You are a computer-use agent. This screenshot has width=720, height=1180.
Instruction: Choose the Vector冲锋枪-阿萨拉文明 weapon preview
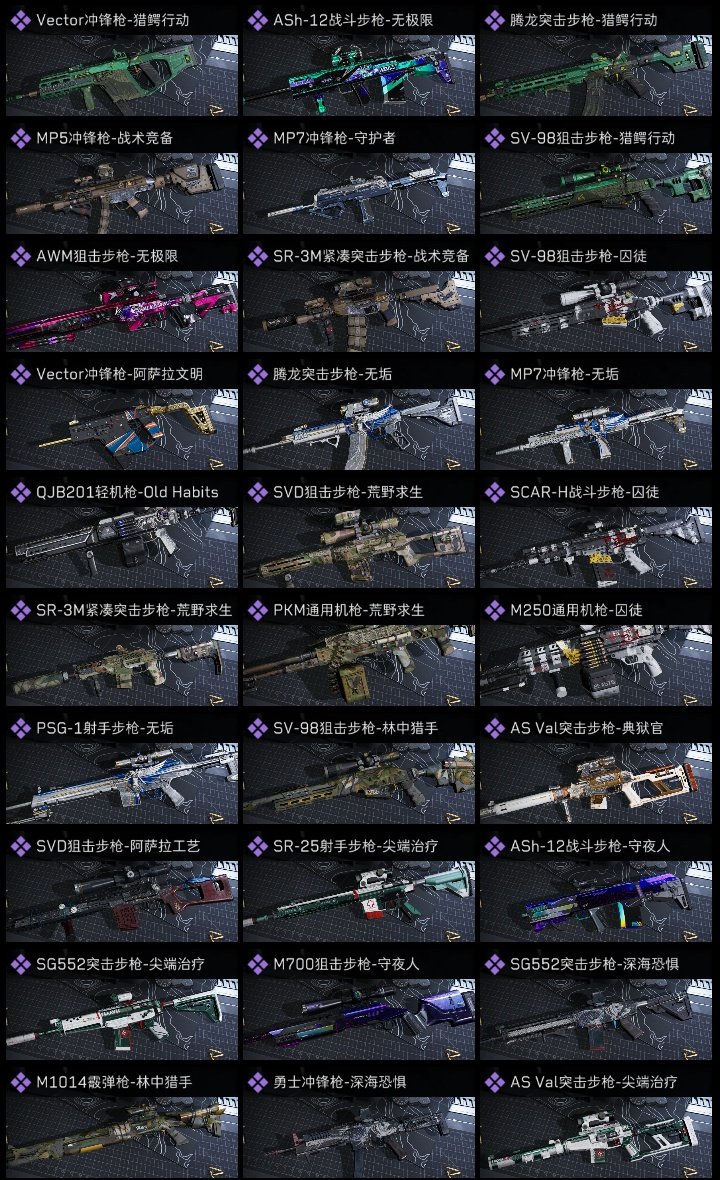122,430
